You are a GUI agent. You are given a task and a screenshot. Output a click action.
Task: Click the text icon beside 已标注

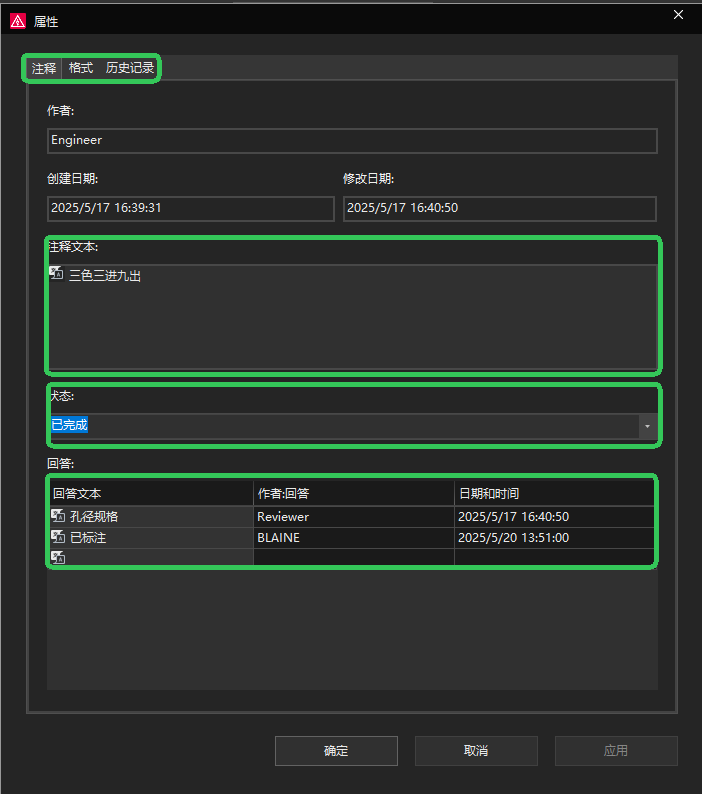click(x=58, y=536)
